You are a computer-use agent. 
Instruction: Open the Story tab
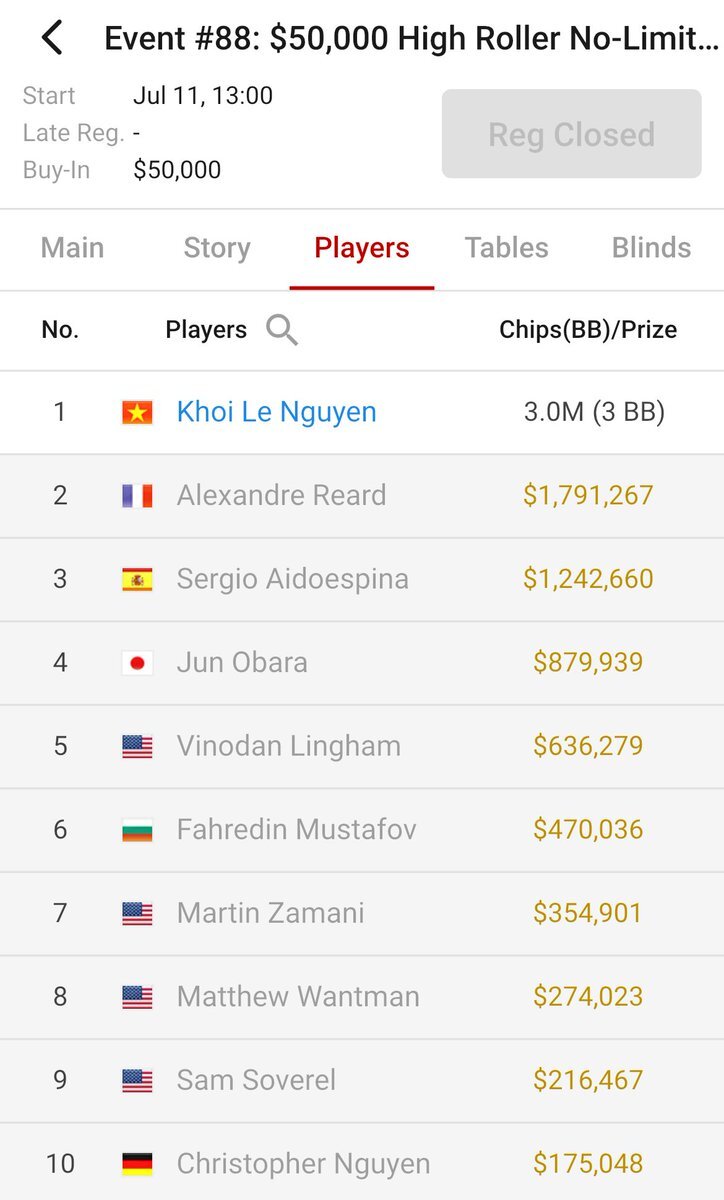coord(217,248)
